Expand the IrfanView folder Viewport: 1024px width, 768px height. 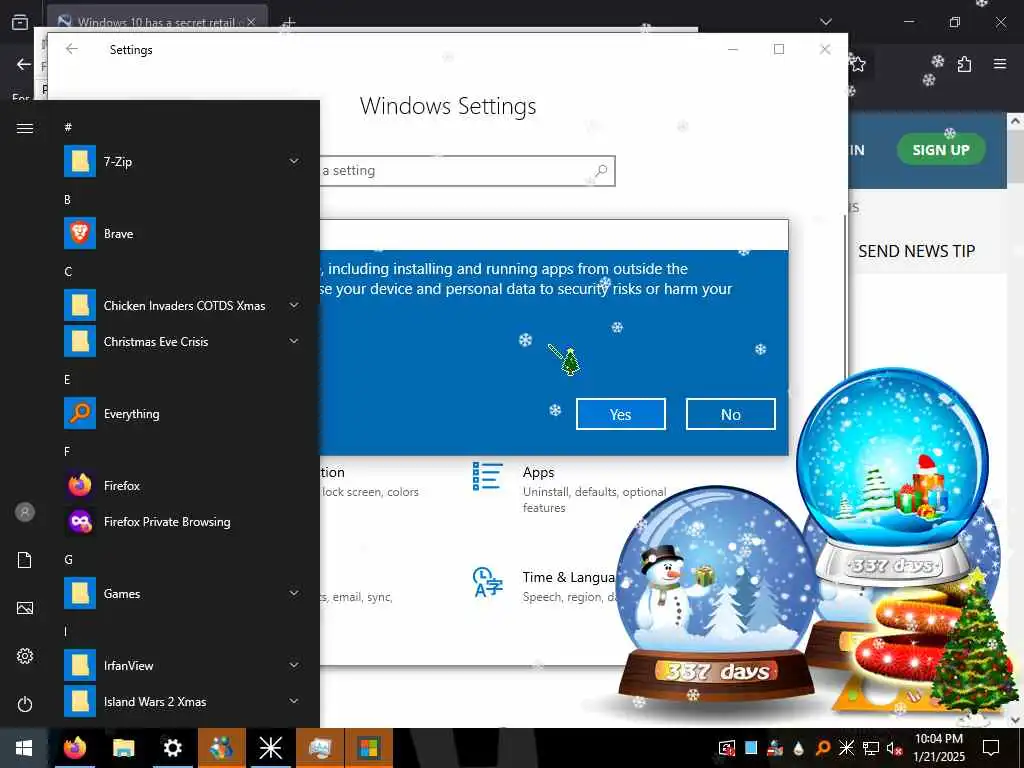(x=294, y=665)
